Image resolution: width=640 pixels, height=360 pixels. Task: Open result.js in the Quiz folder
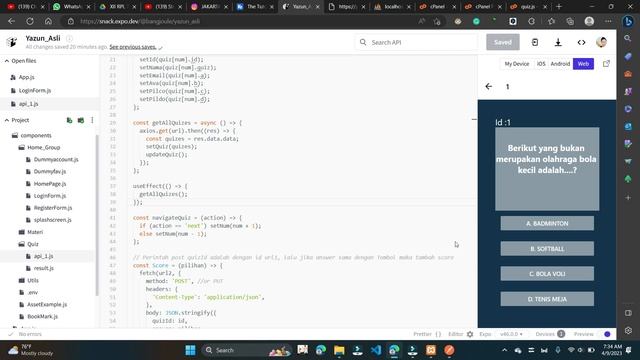tap(44, 268)
